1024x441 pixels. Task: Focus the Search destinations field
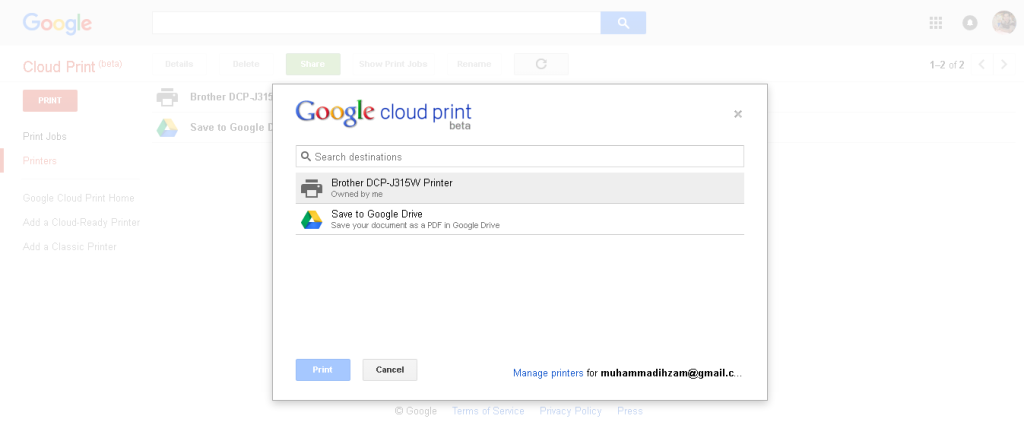click(x=520, y=157)
